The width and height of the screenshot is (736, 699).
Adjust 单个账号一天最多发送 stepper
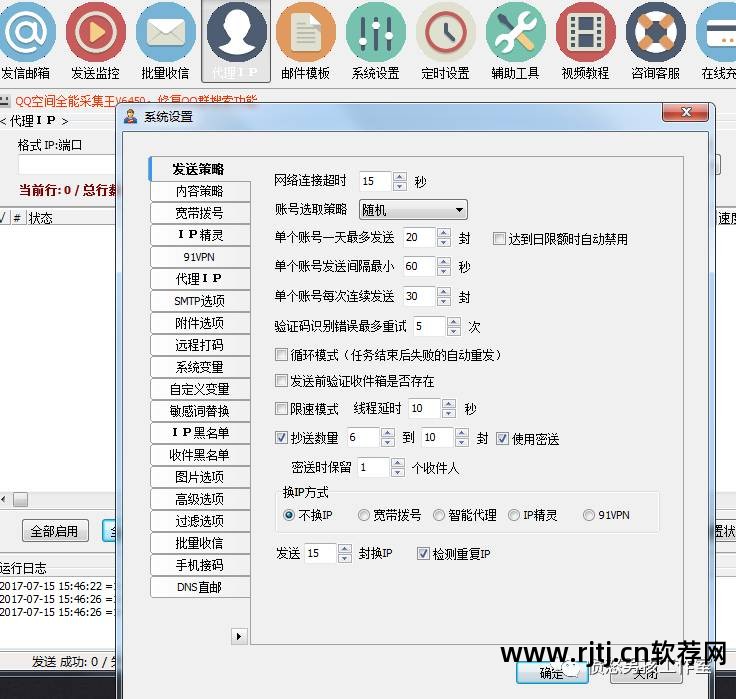click(x=444, y=238)
